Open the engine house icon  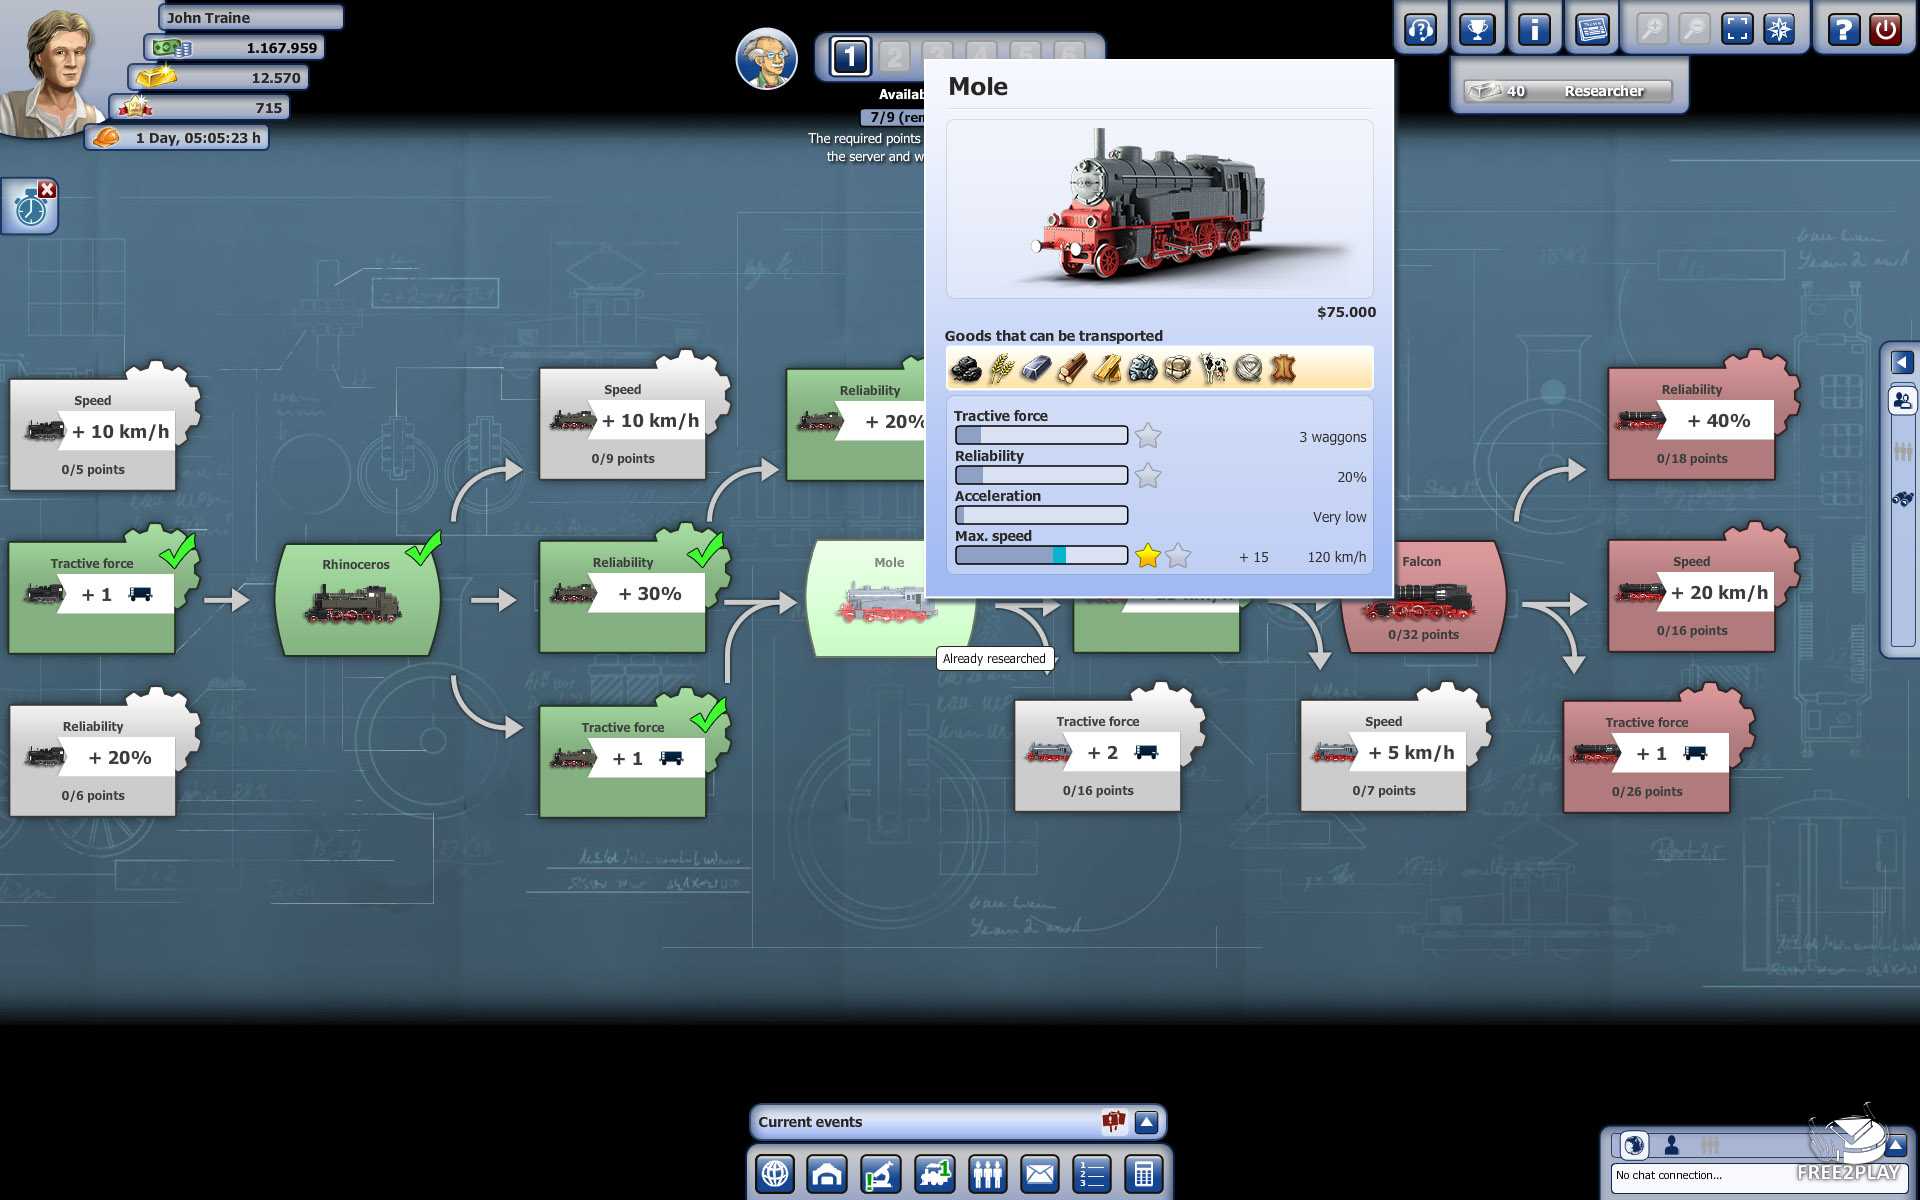pyautogui.click(x=828, y=1173)
